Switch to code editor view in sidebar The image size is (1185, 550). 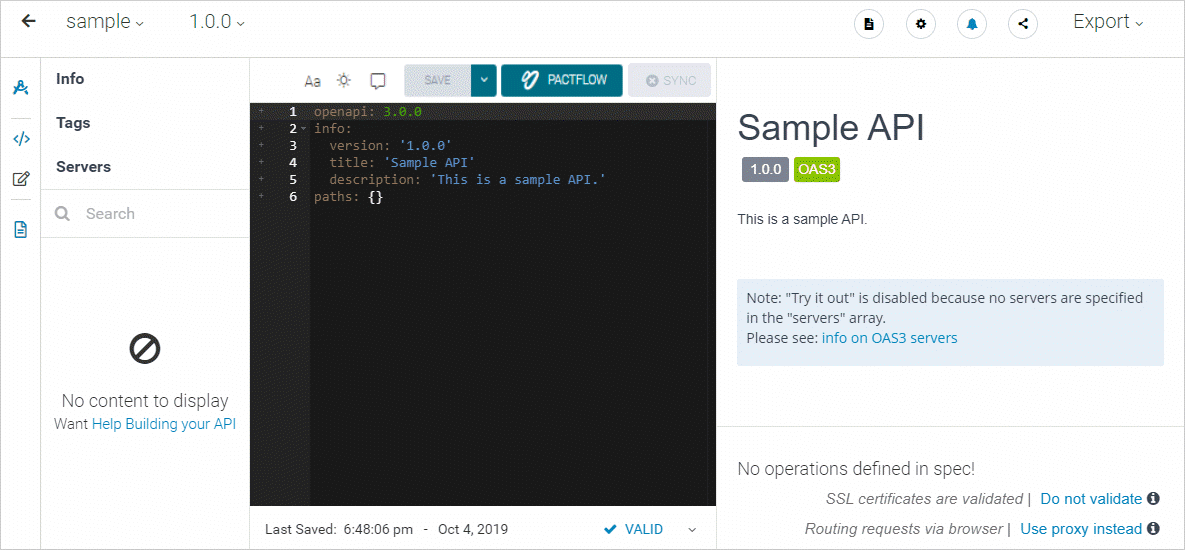click(x=20, y=139)
